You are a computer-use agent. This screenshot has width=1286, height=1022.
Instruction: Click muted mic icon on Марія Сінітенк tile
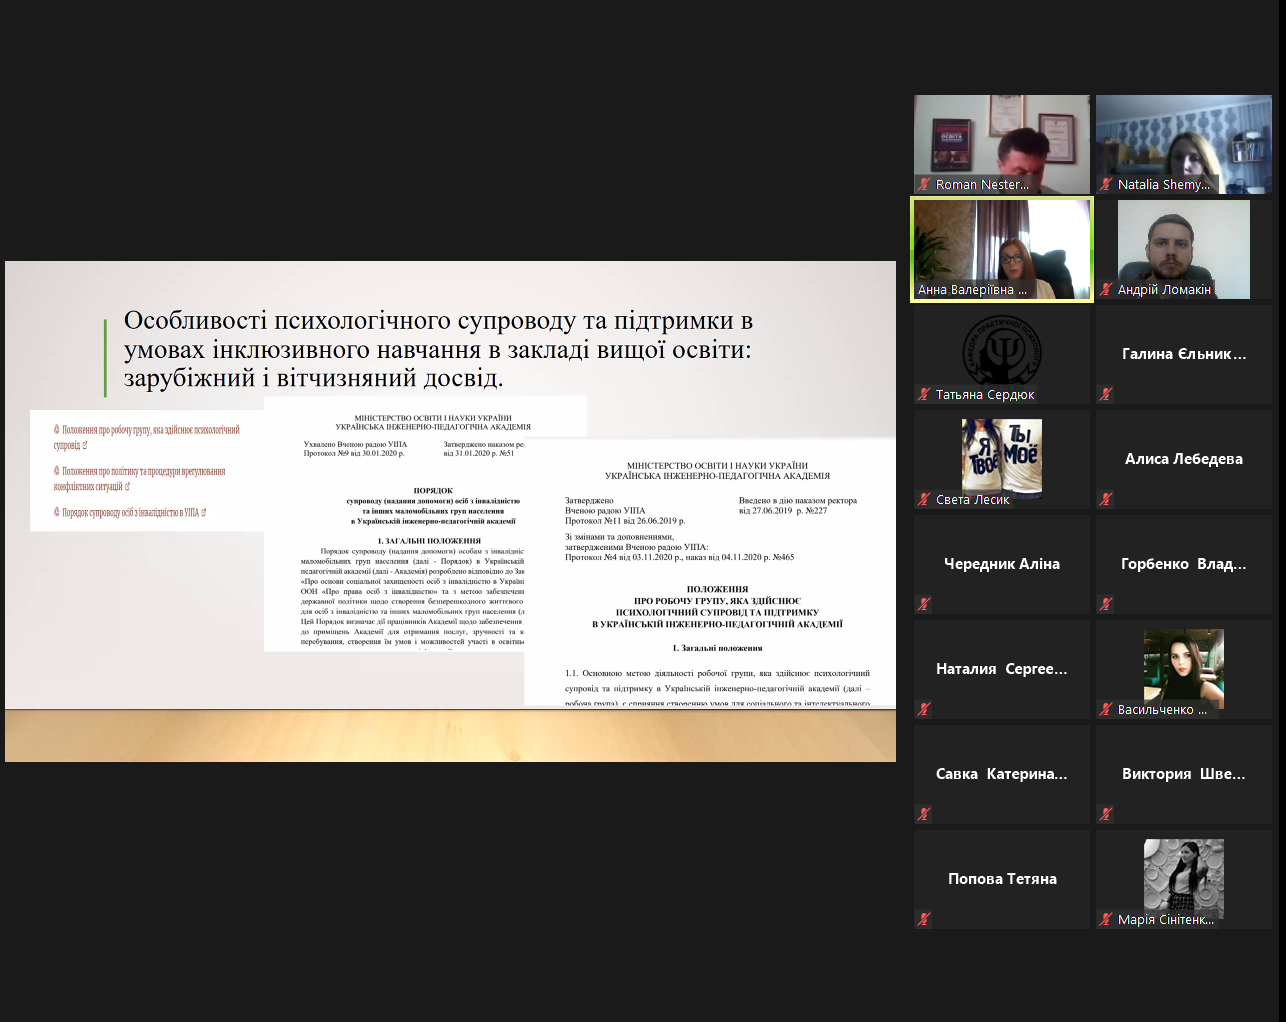coord(1106,919)
